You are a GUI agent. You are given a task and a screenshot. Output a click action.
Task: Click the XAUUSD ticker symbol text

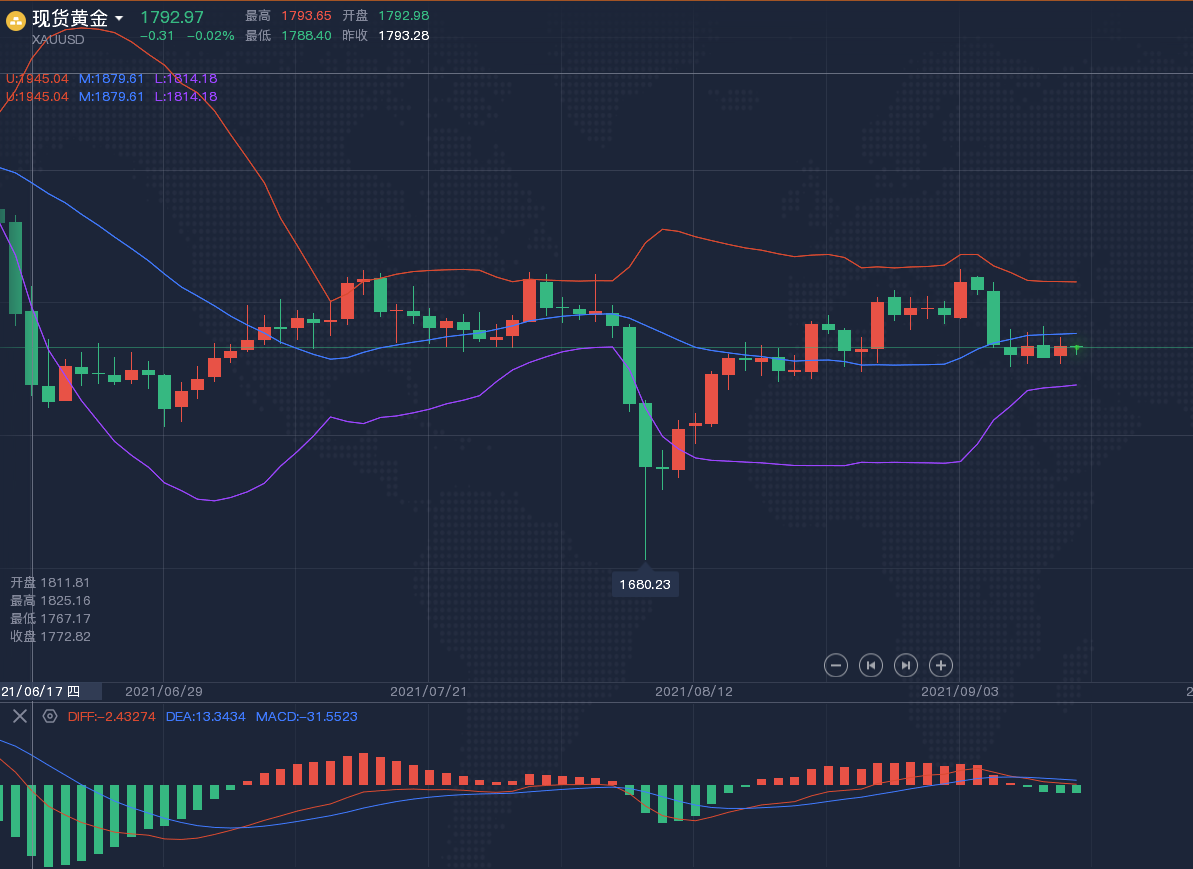[x=58, y=39]
